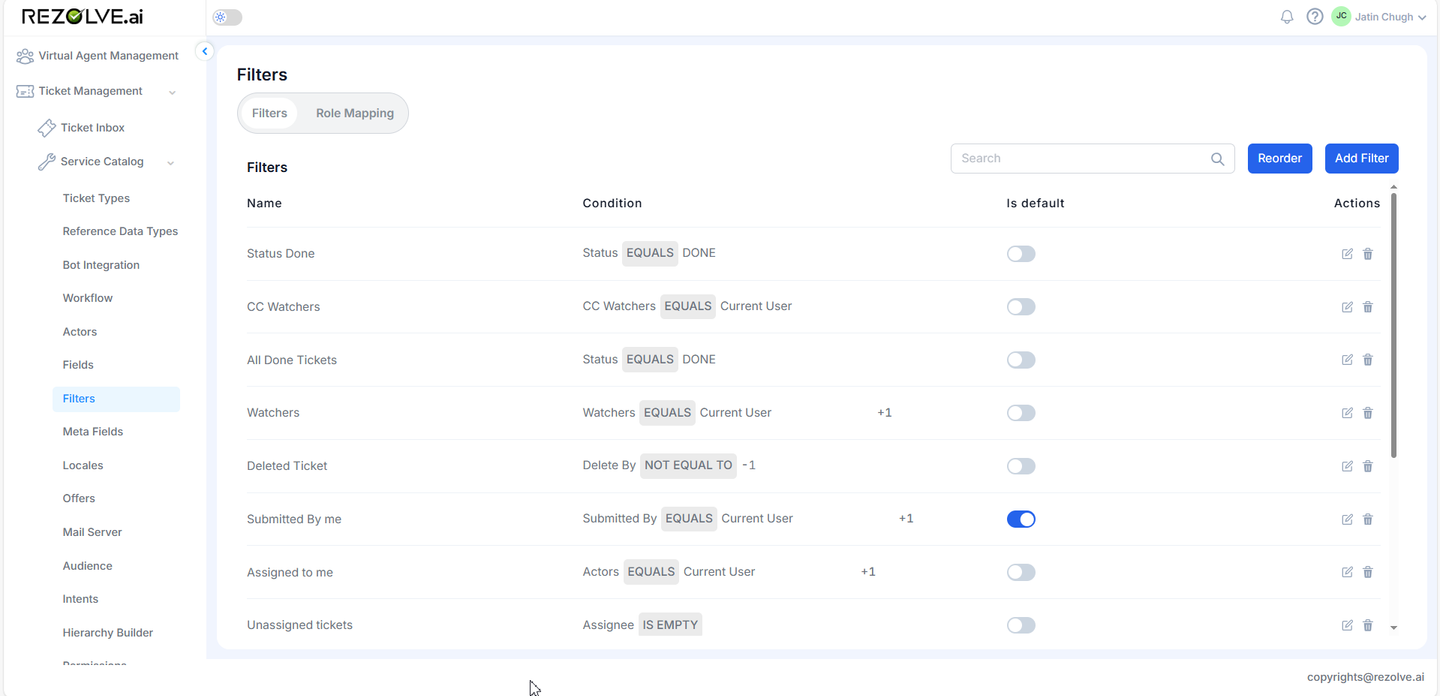Enable default for CC Watchers filter

[1021, 307]
